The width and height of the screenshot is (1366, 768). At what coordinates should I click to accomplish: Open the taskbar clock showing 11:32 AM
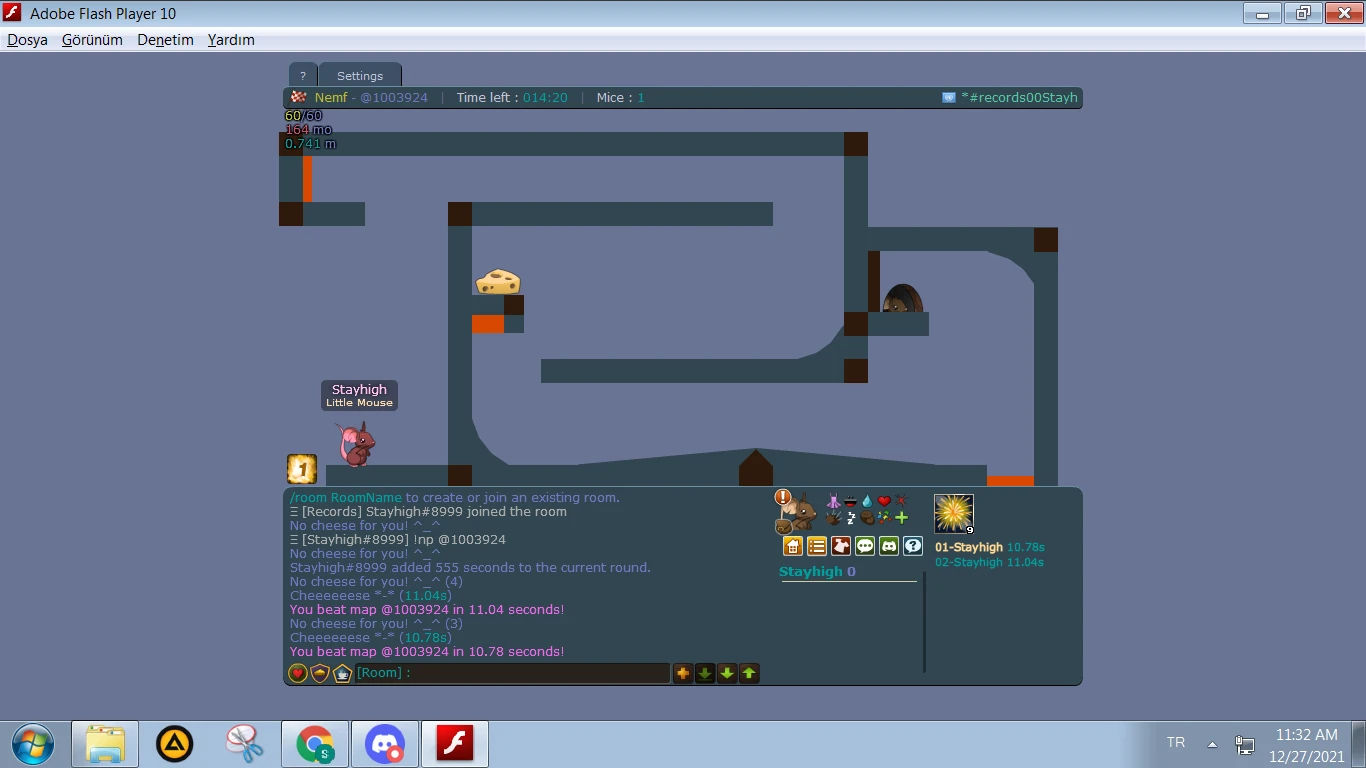coord(1307,745)
